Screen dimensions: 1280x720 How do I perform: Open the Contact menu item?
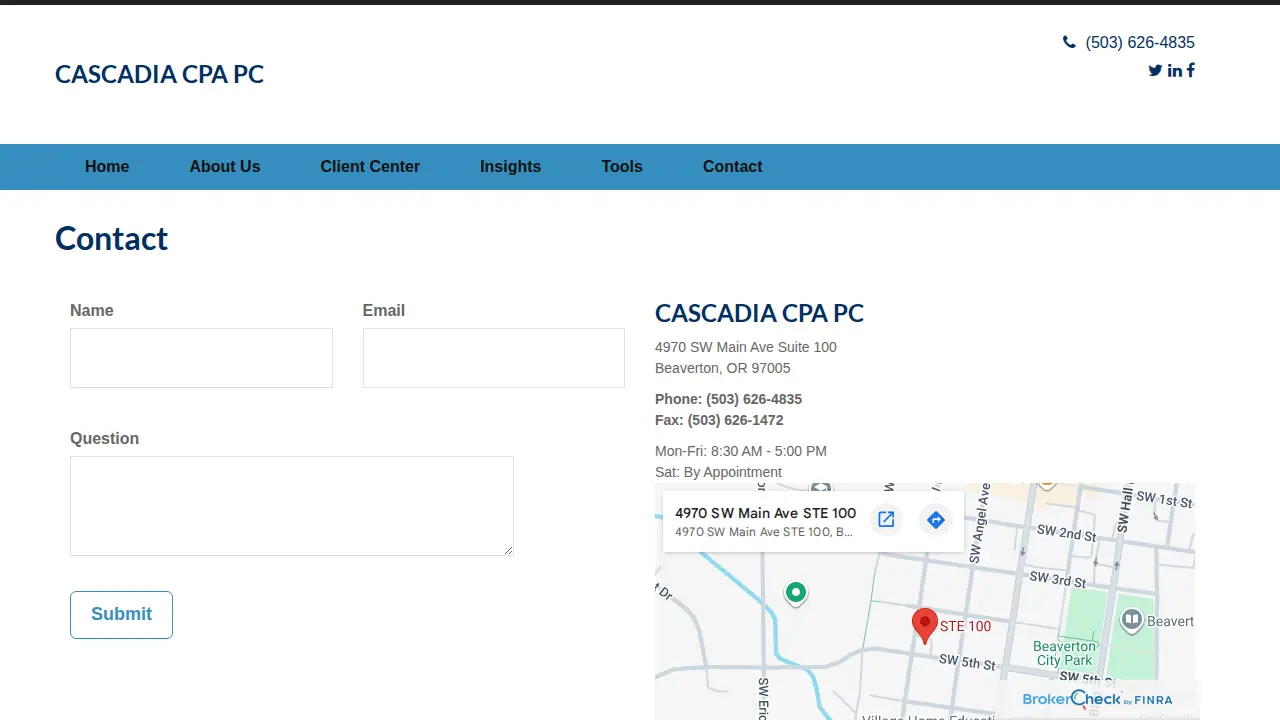click(x=733, y=167)
